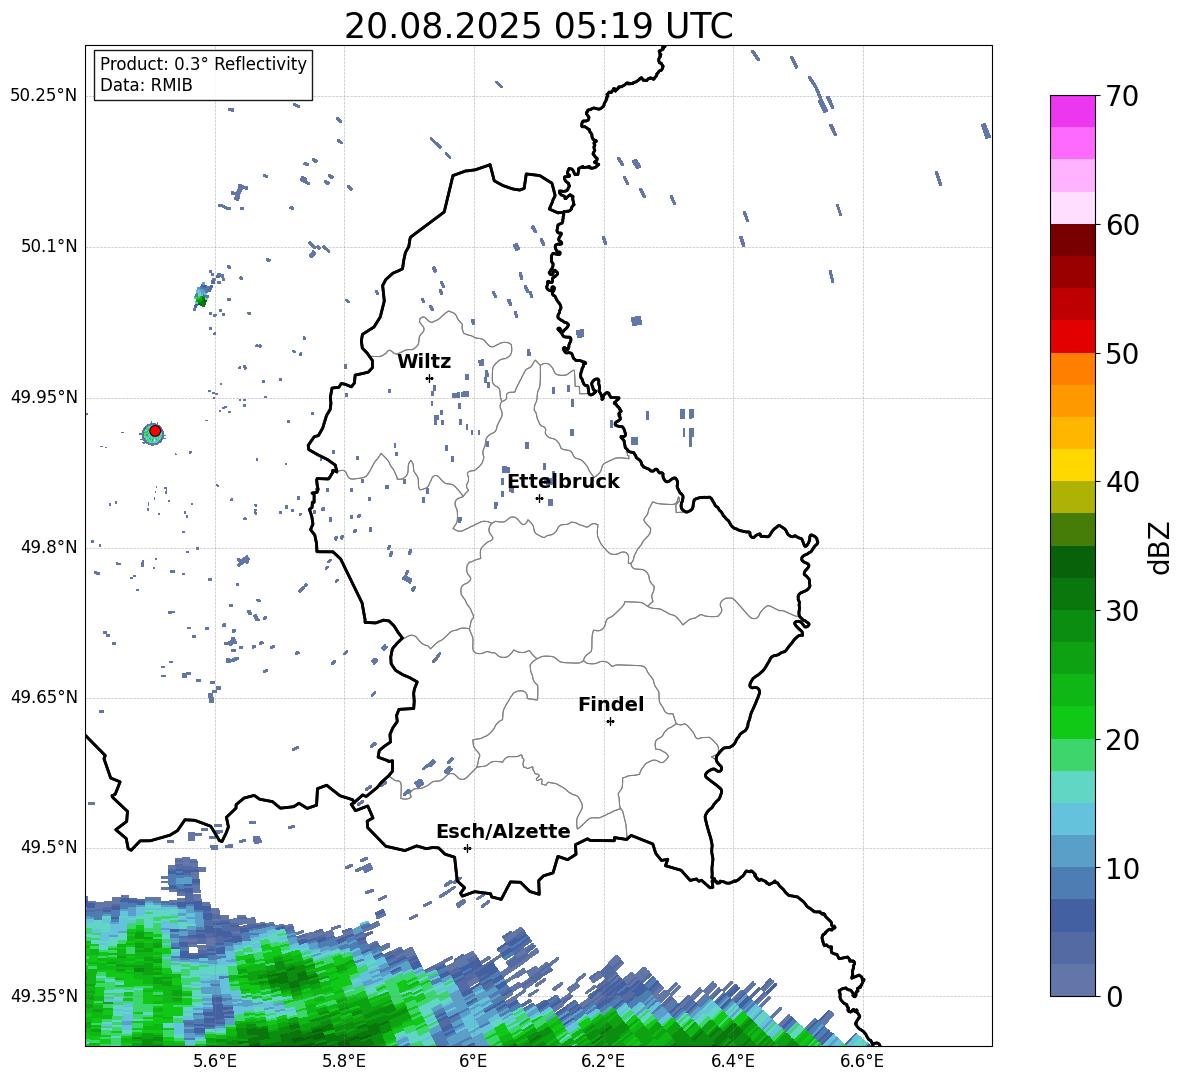Click the red dot radar marker
1184x1081 pixels.
155,431
